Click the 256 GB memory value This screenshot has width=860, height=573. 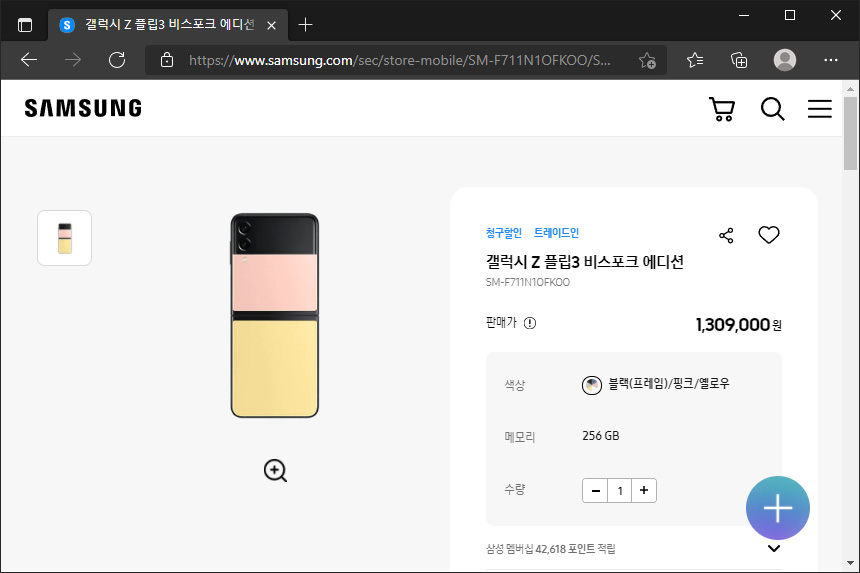click(601, 436)
